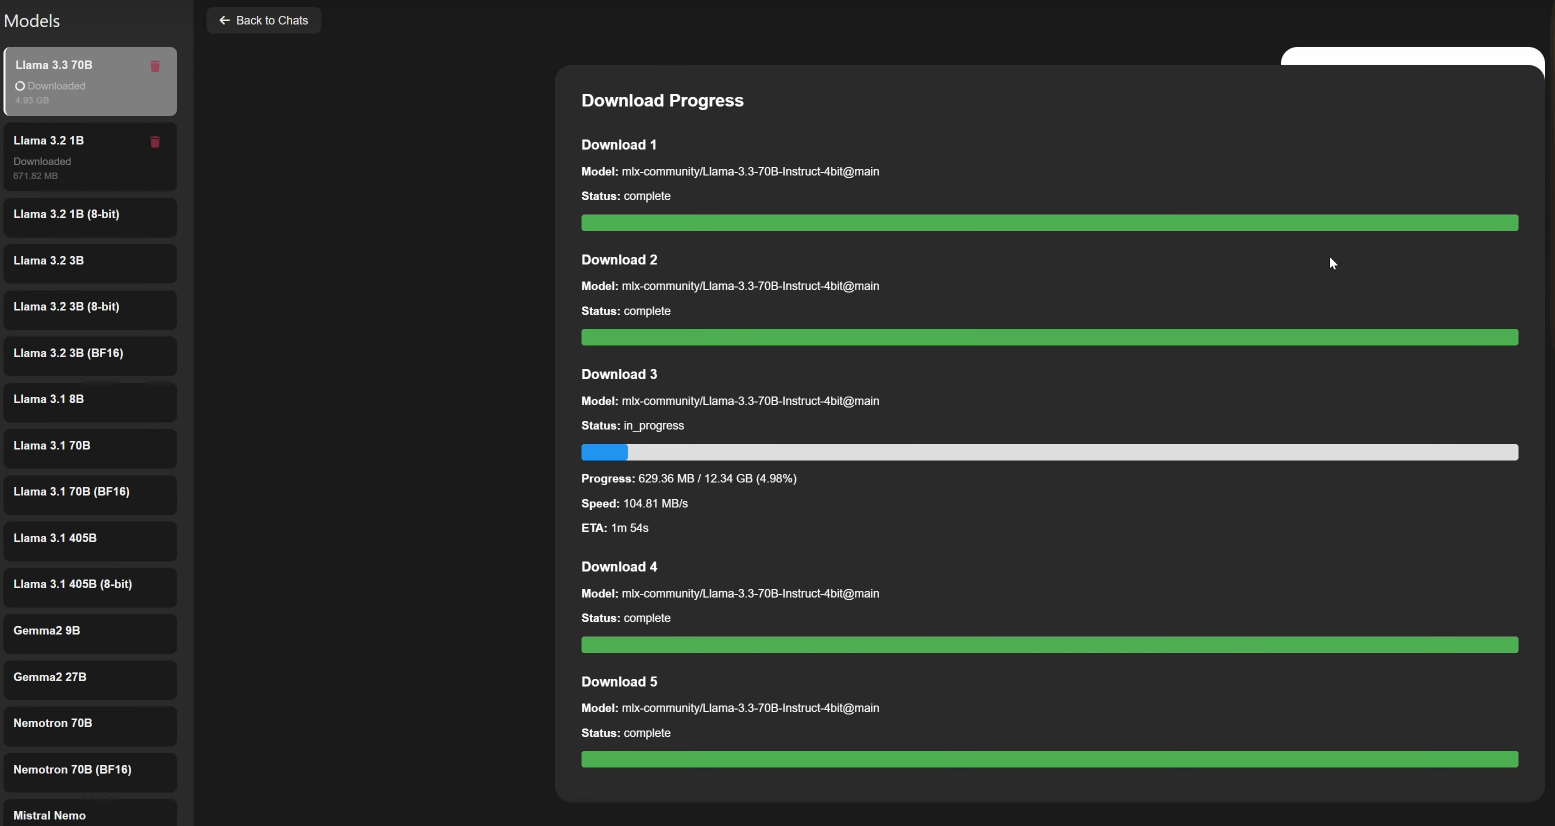Click the Download 4 Status: complete text
This screenshot has height=826, width=1555.
click(626, 618)
